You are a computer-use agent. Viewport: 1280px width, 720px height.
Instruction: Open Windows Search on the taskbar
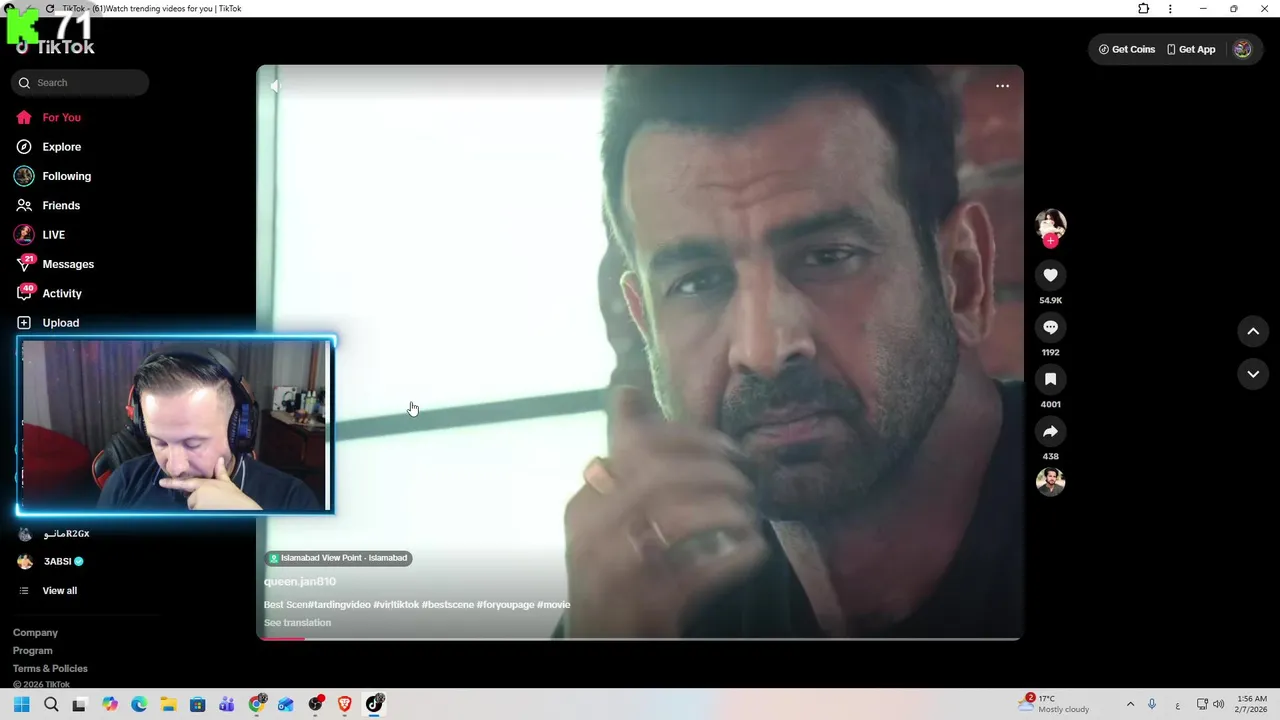click(x=51, y=704)
